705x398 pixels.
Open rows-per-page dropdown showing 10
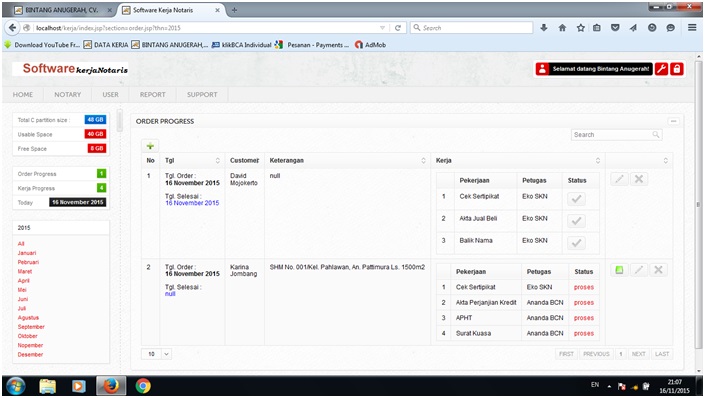click(156, 354)
